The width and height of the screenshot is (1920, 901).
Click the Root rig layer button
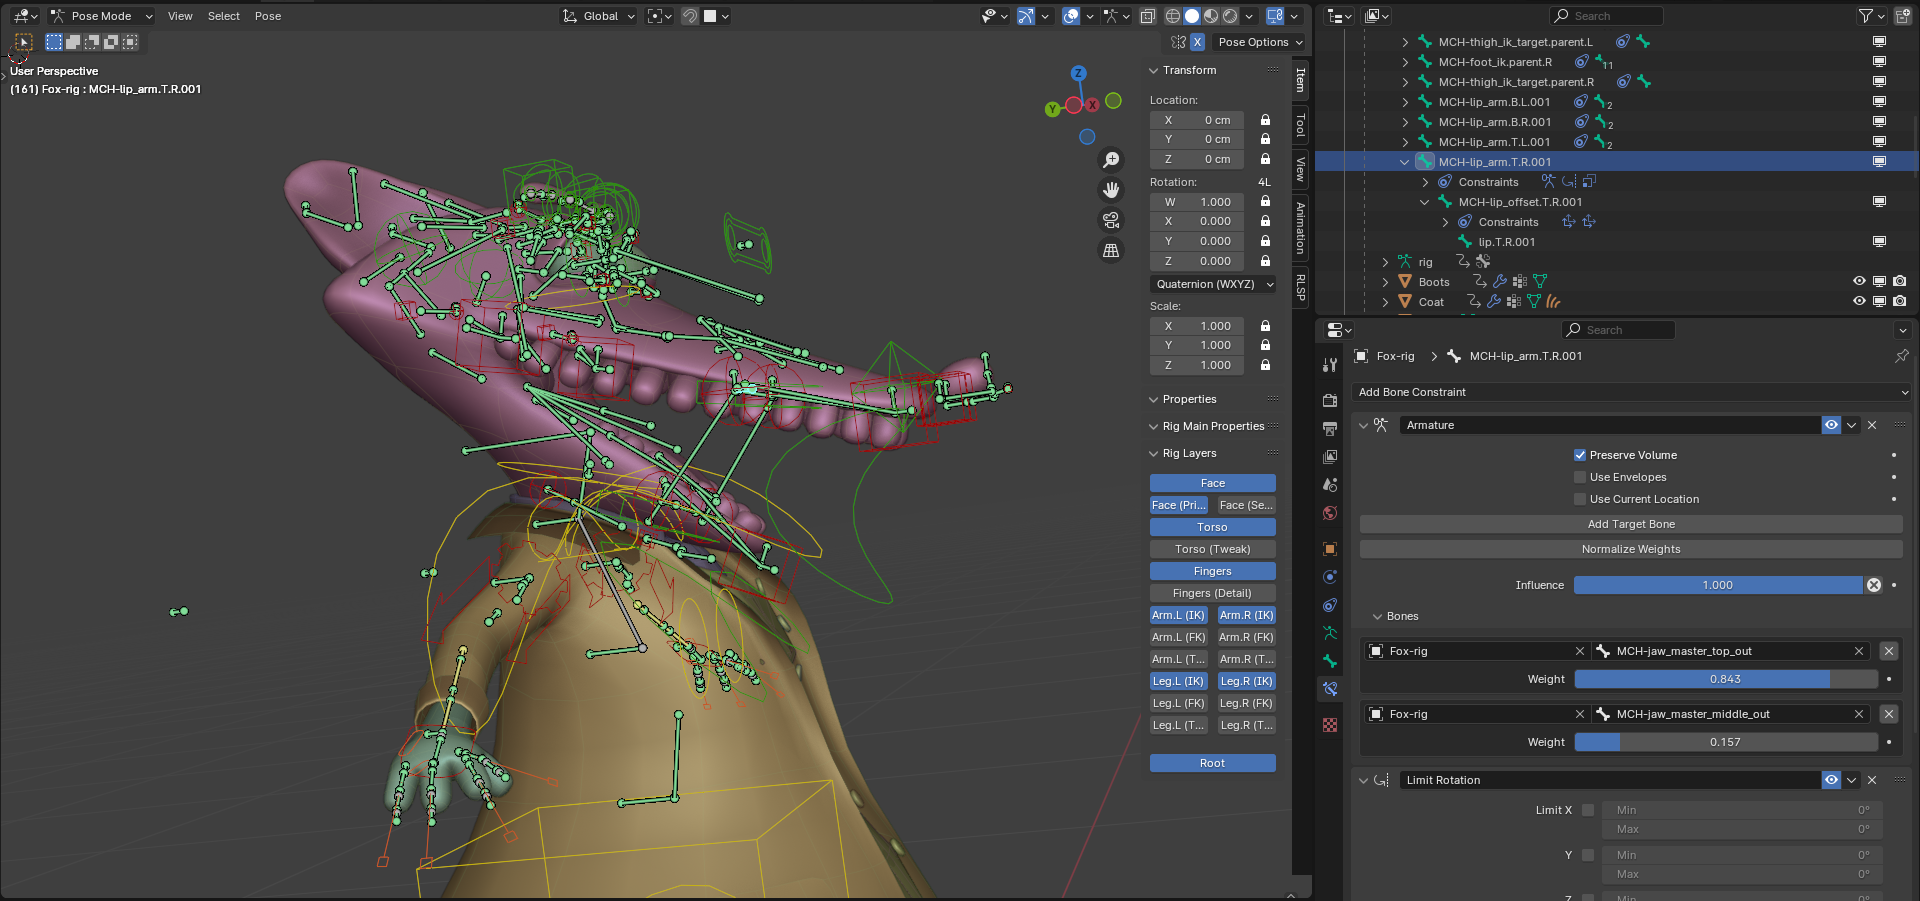(x=1212, y=763)
